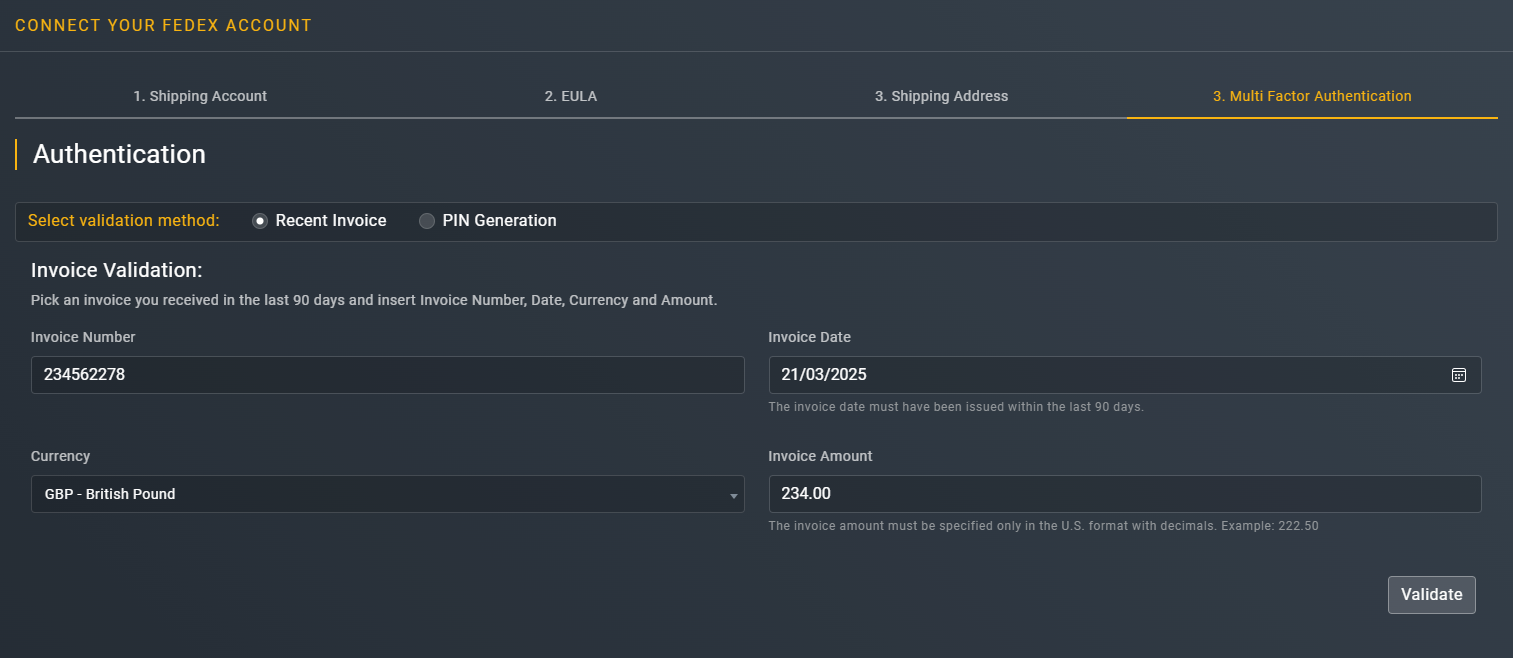The height and width of the screenshot is (658, 1513).
Task: Open the Shipping Address step tab
Action: (x=941, y=96)
